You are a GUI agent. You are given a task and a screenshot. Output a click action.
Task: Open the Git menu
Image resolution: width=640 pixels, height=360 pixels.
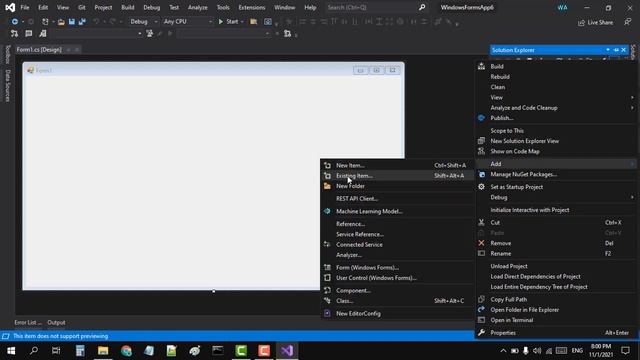pyautogui.click(x=82, y=7)
